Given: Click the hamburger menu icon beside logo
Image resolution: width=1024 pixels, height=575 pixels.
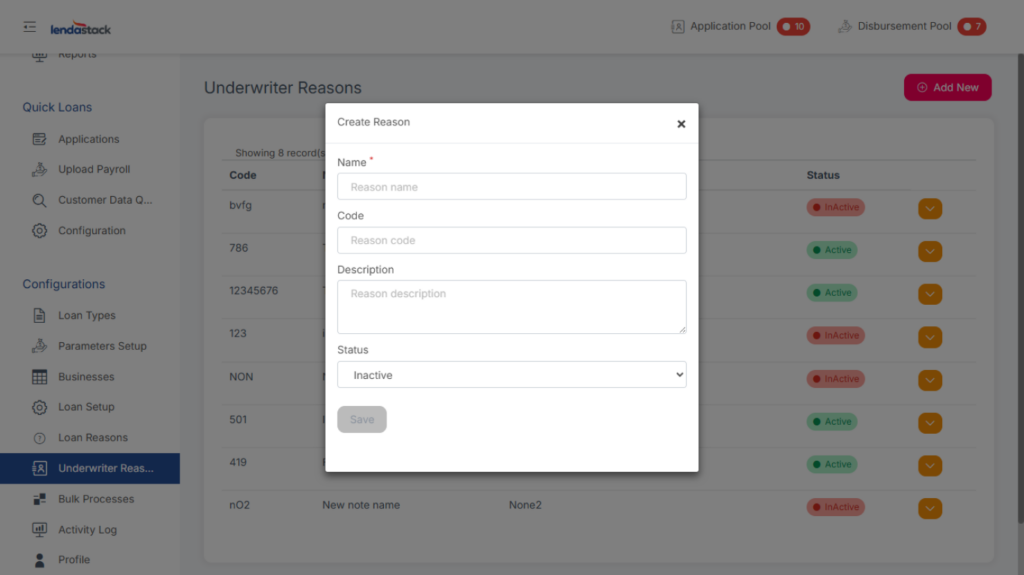Looking at the screenshot, I should (x=29, y=27).
